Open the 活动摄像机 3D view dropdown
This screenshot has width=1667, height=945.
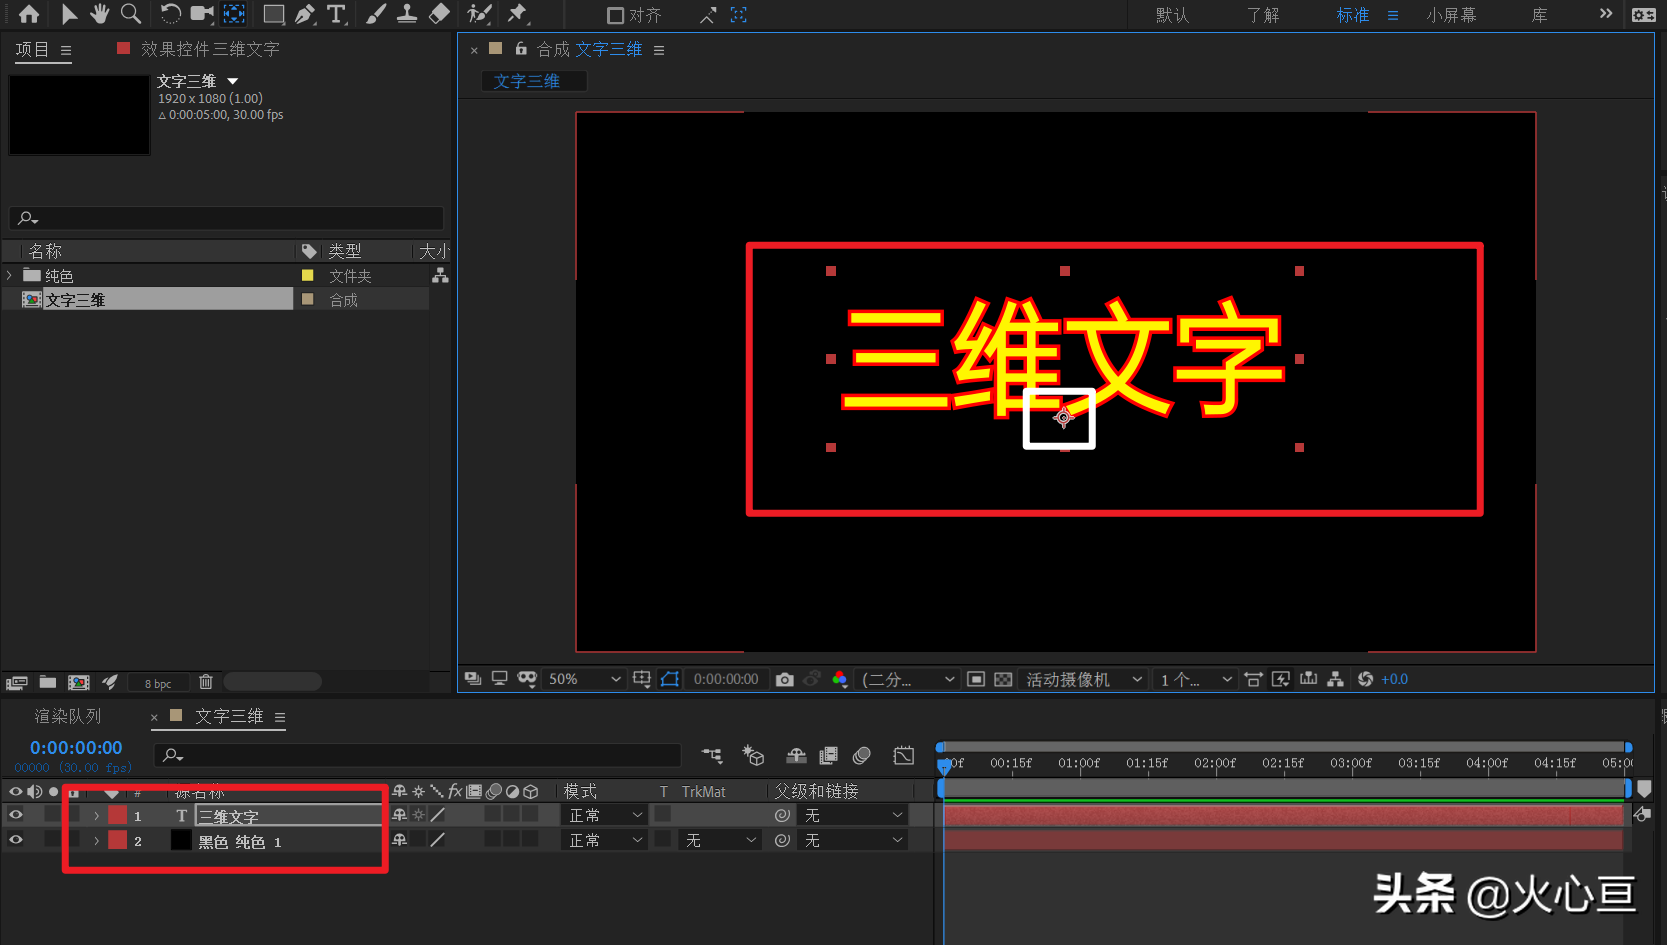point(1084,679)
